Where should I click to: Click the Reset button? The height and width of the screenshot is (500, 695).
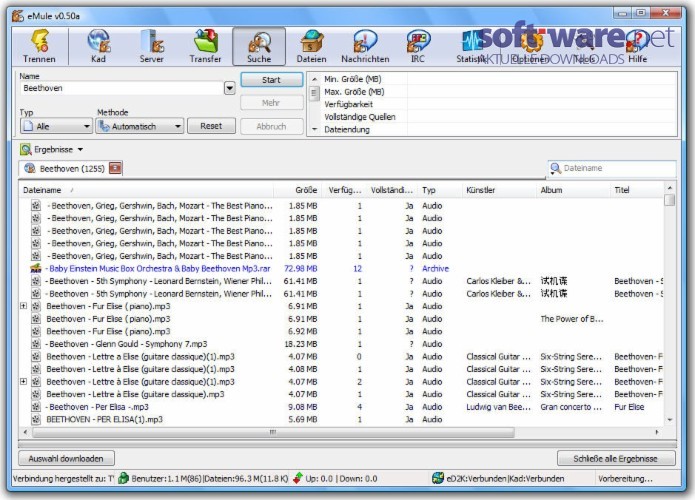click(211, 126)
